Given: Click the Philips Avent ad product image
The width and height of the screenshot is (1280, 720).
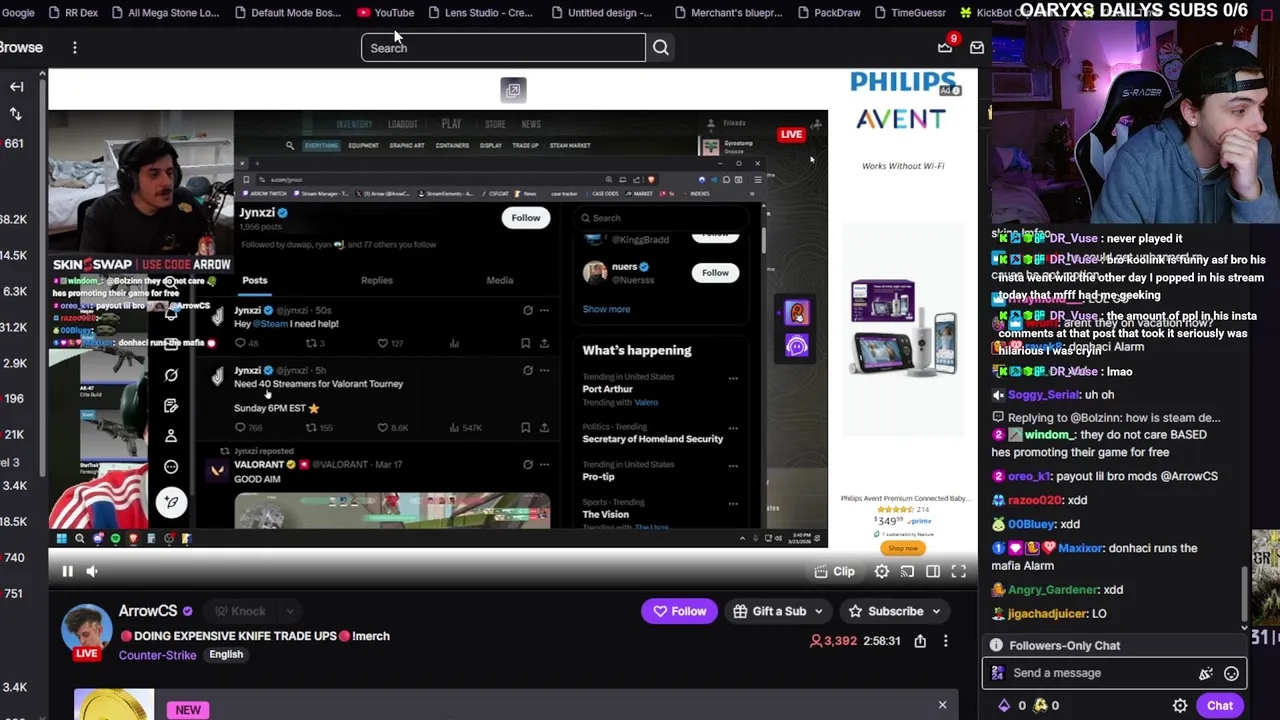Looking at the screenshot, I should pos(903,328).
